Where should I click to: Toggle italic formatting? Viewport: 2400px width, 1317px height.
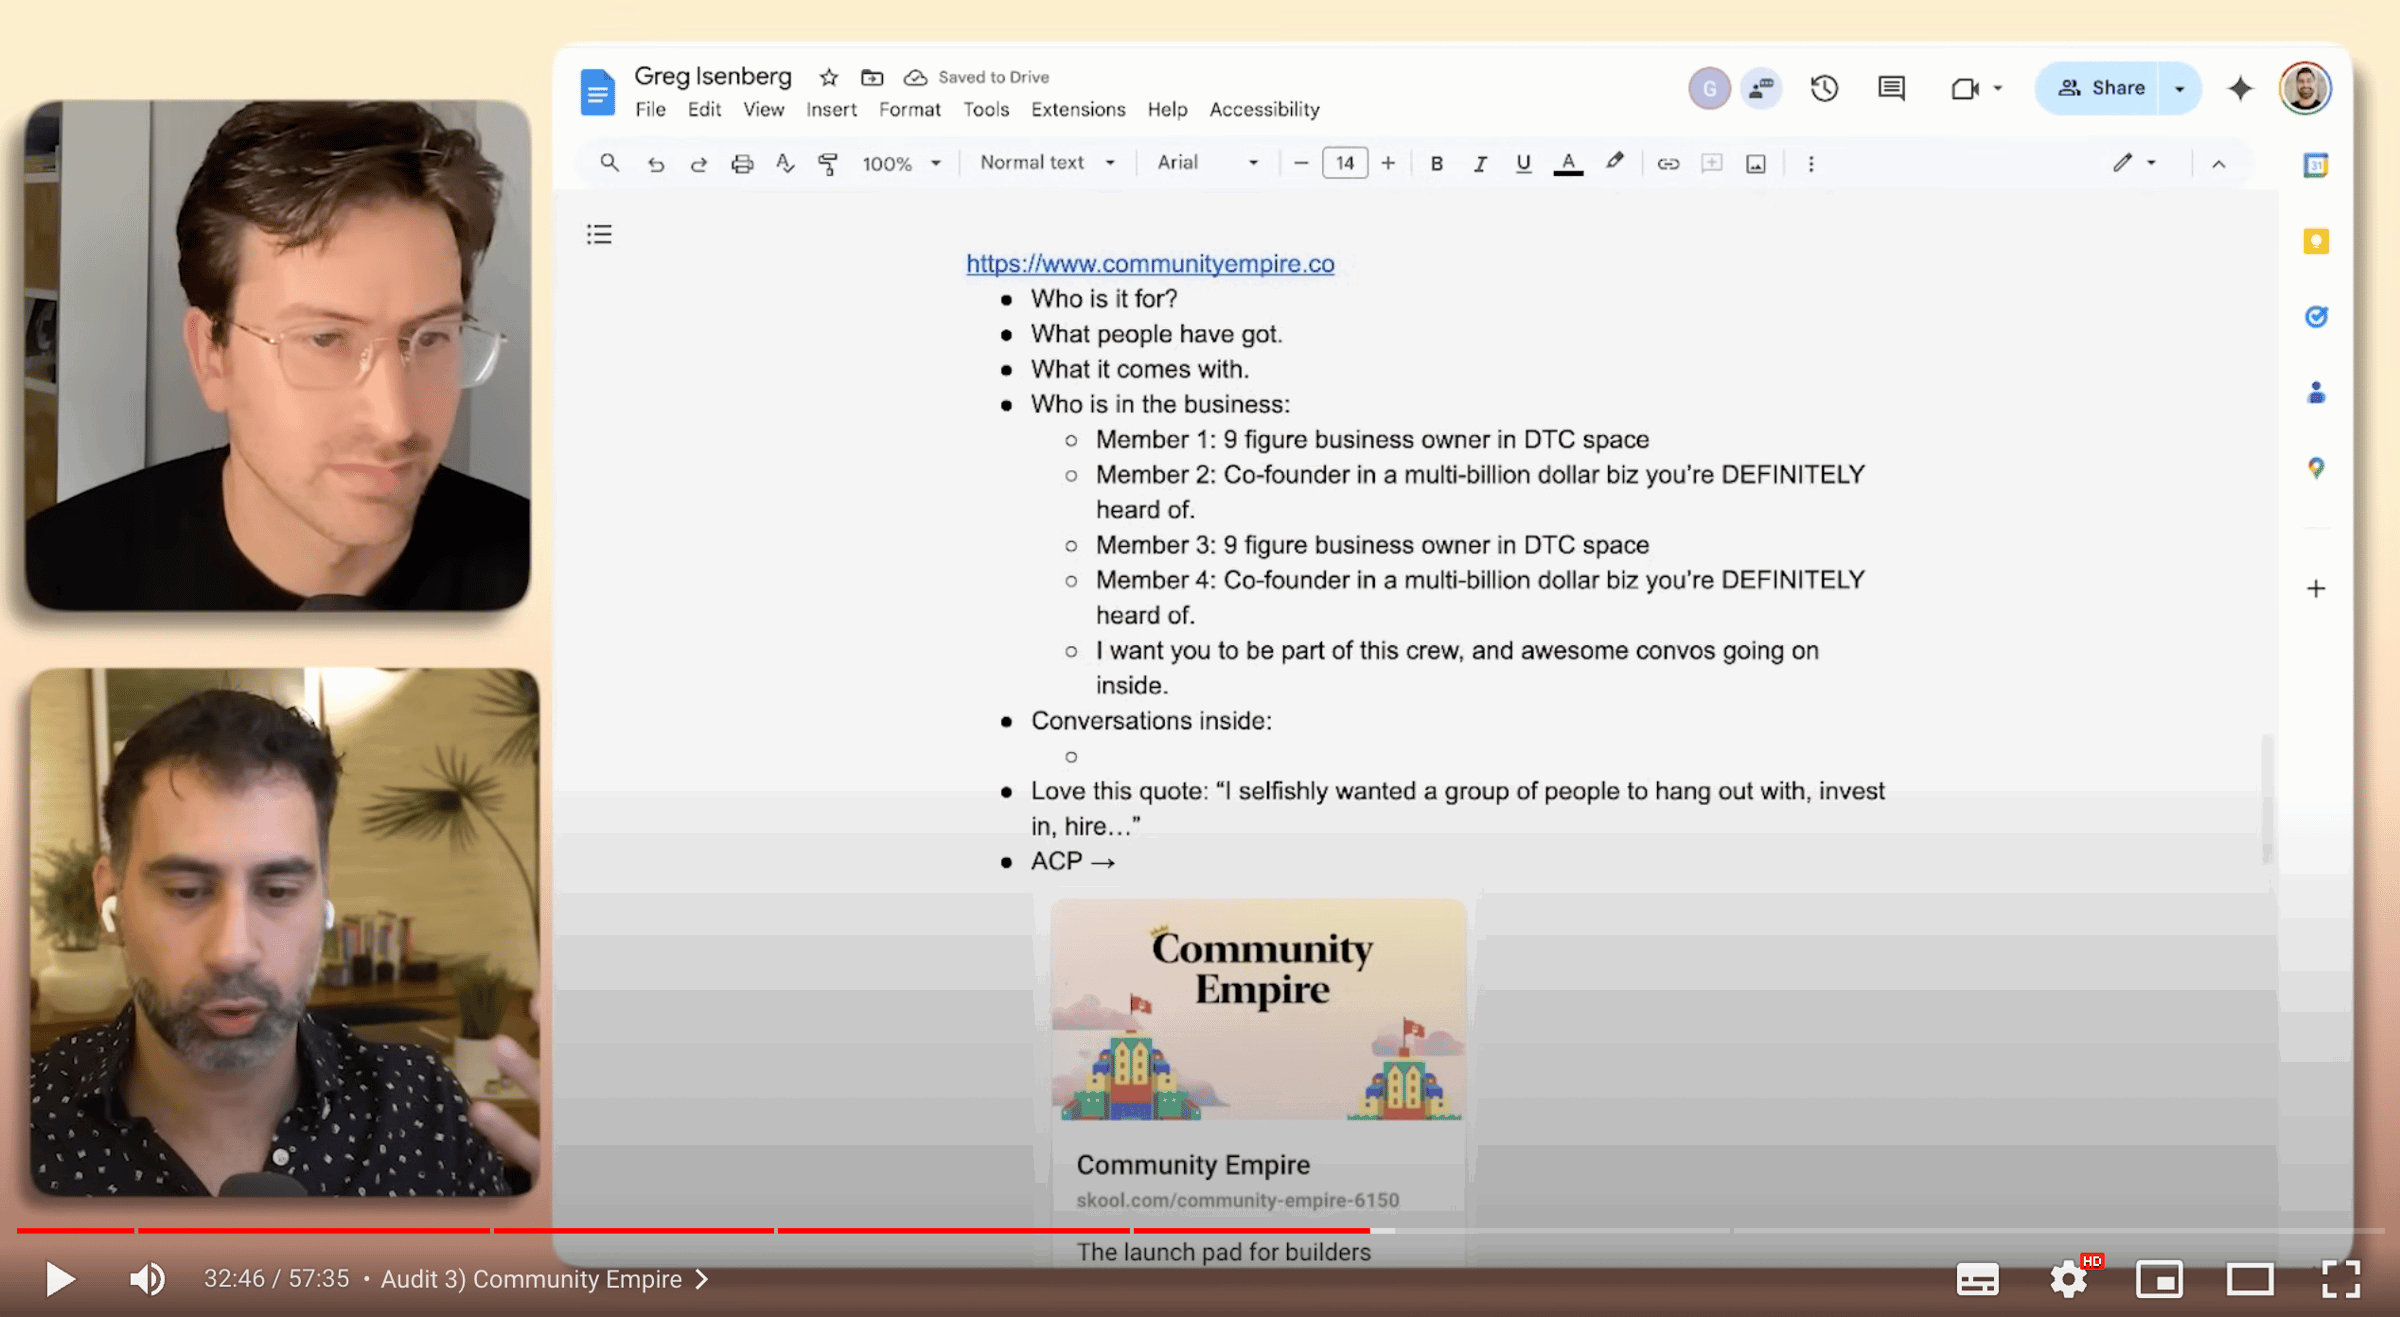coord(1480,163)
